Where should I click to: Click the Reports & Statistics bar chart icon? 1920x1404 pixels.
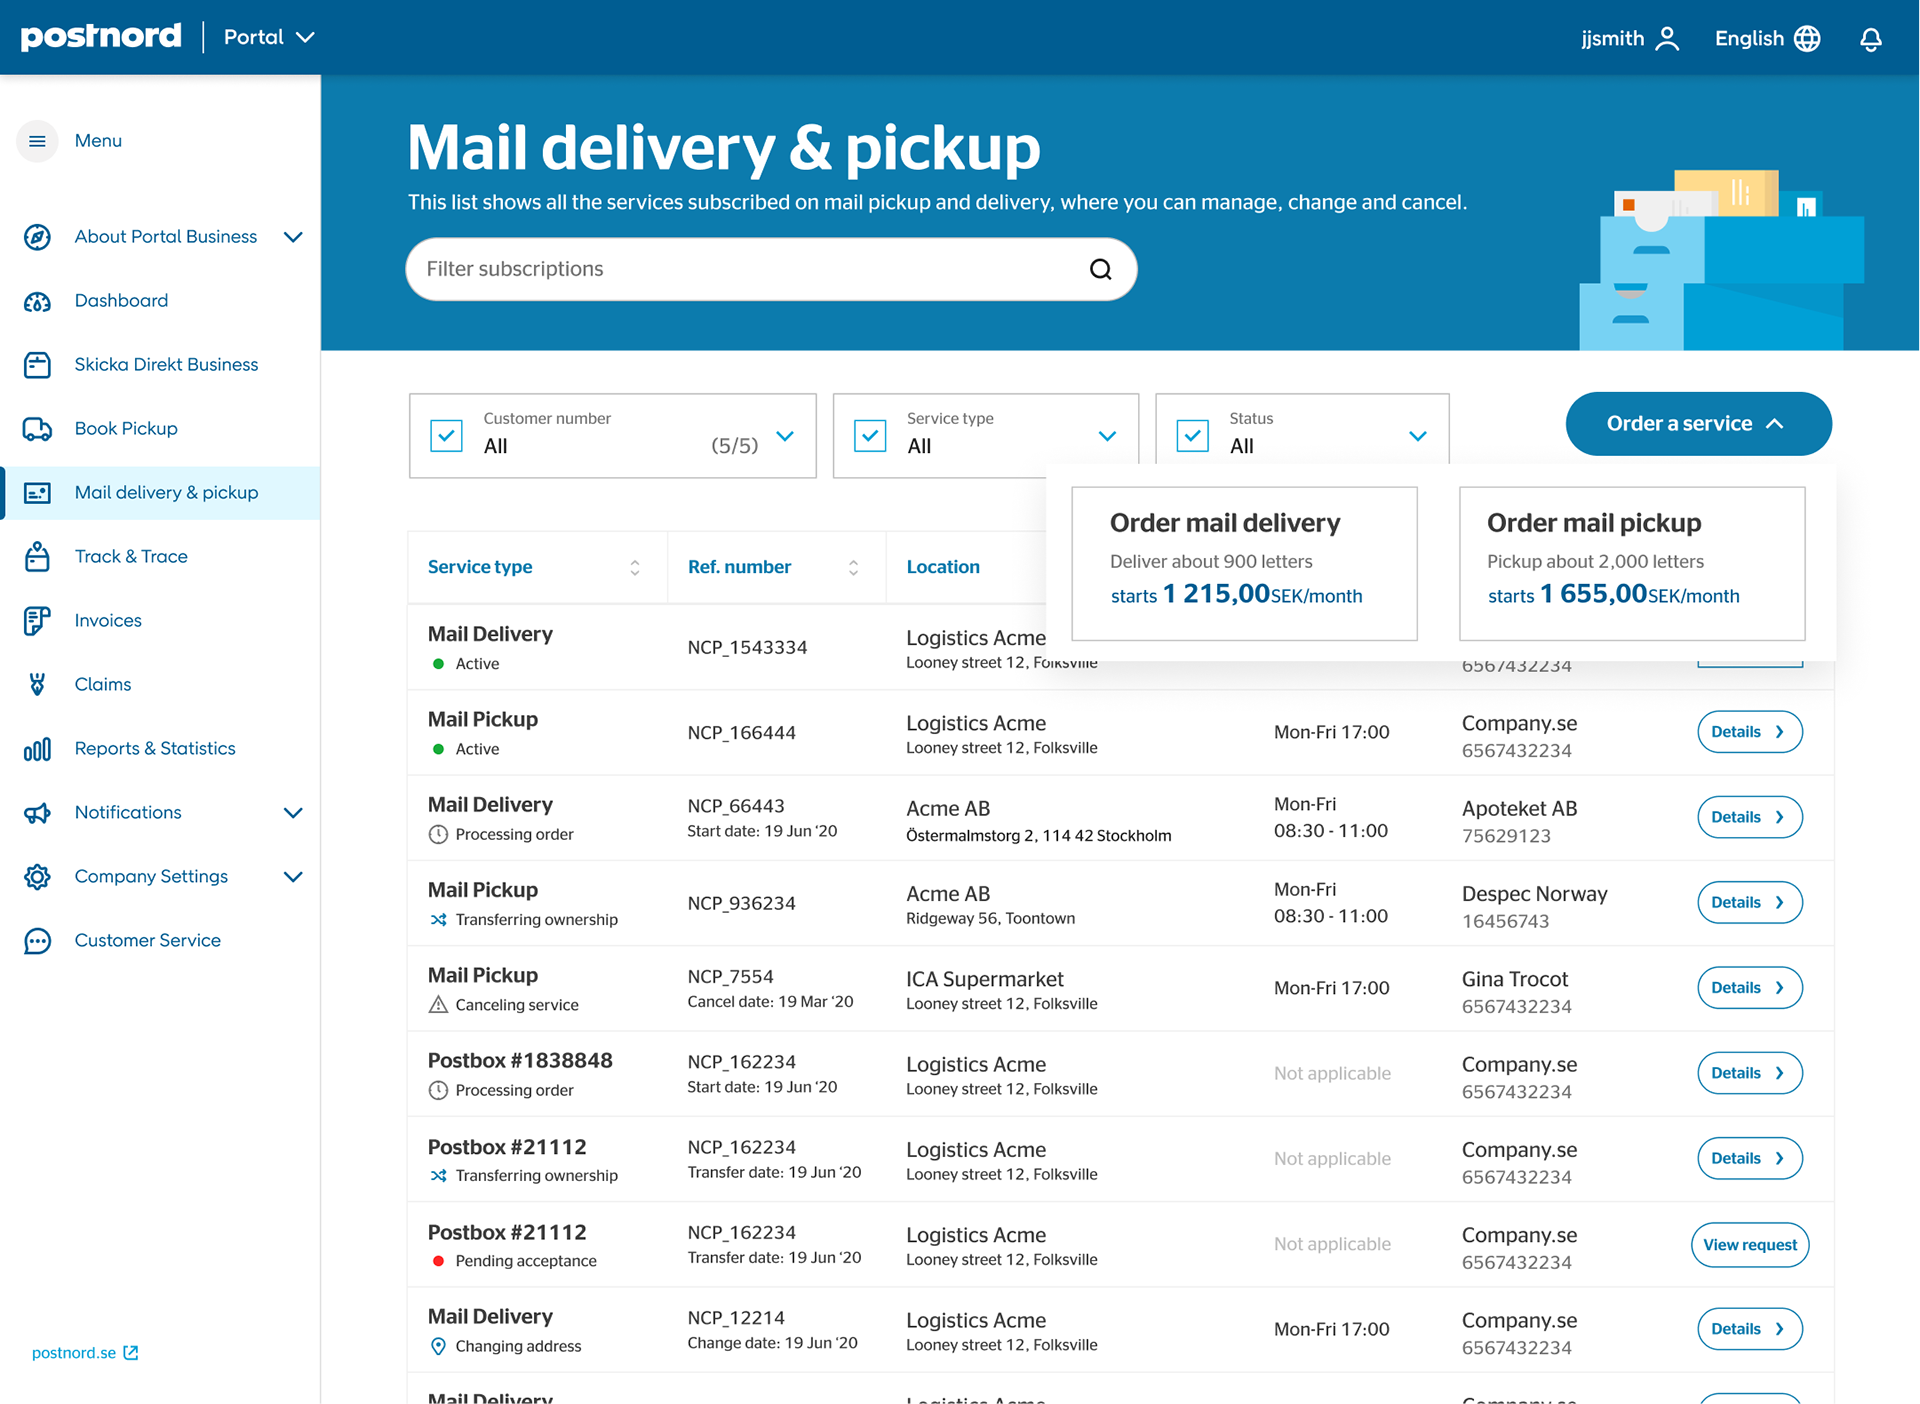tap(37, 749)
